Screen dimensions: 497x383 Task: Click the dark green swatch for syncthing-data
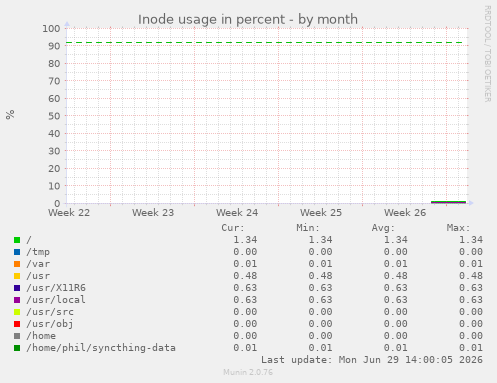(17, 348)
